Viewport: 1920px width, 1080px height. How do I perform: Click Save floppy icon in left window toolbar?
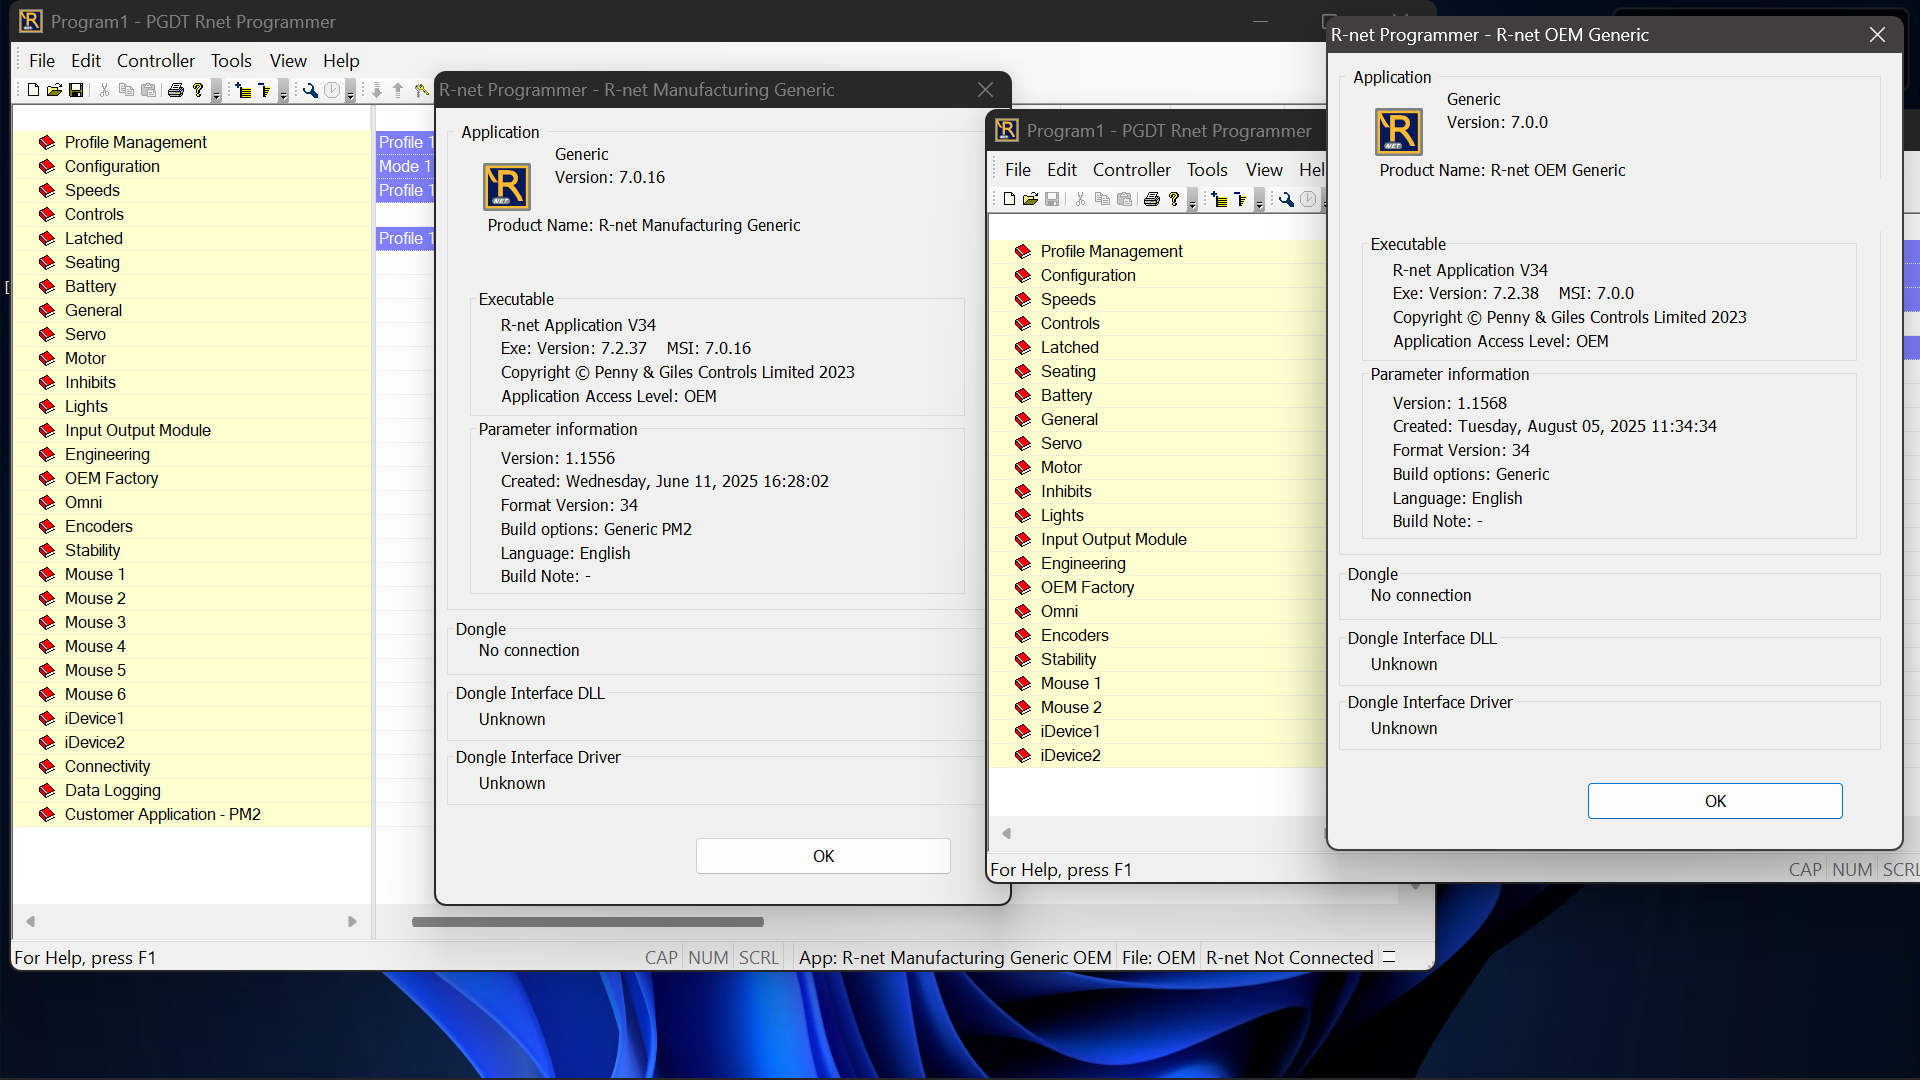[76, 91]
